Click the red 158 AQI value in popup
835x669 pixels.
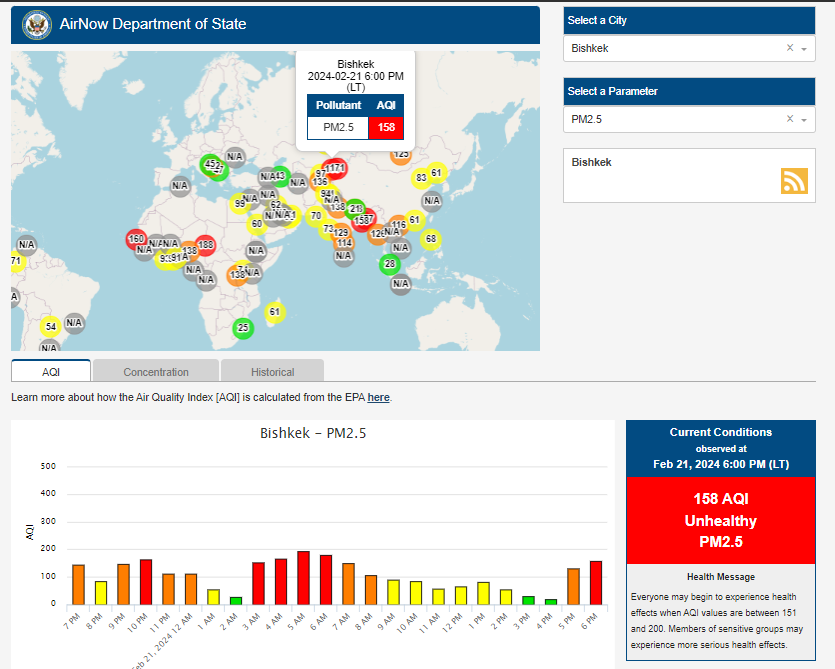pyautogui.click(x=386, y=127)
